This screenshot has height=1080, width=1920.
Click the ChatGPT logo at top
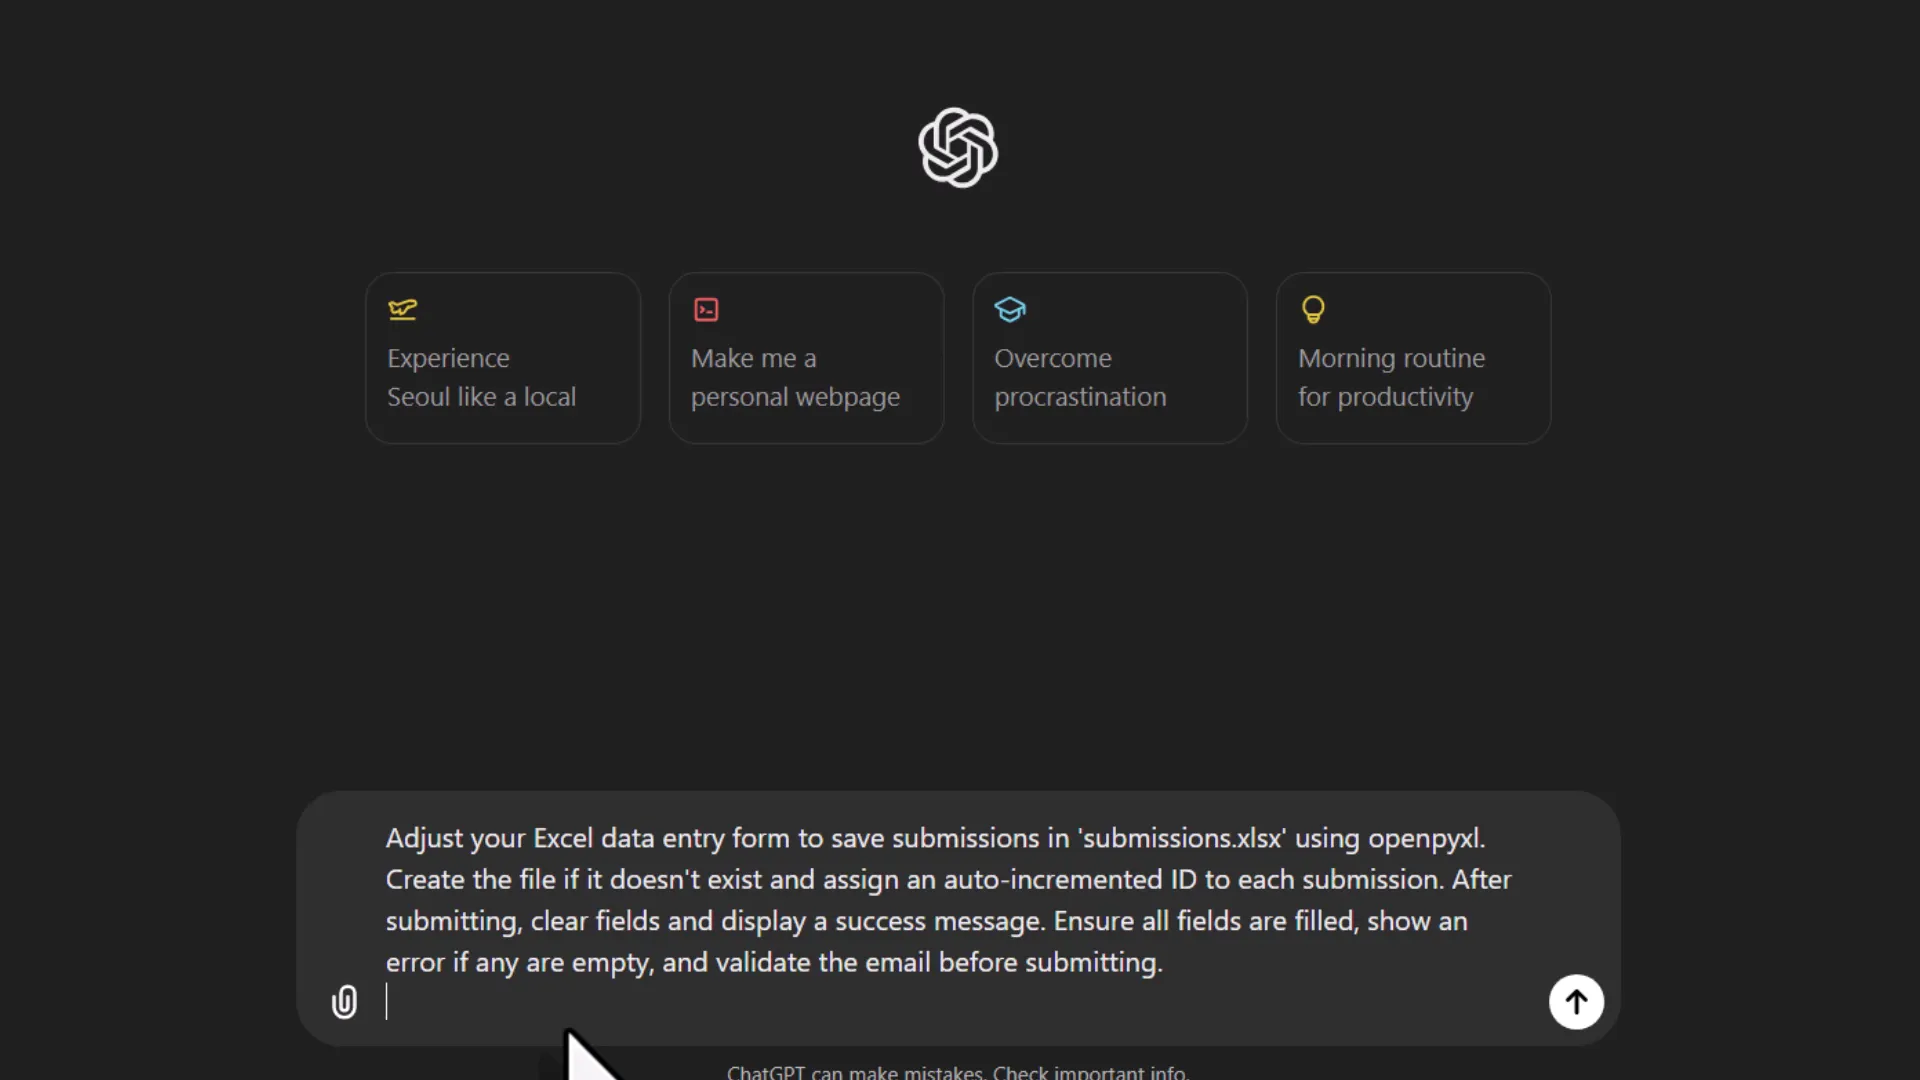point(958,148)
